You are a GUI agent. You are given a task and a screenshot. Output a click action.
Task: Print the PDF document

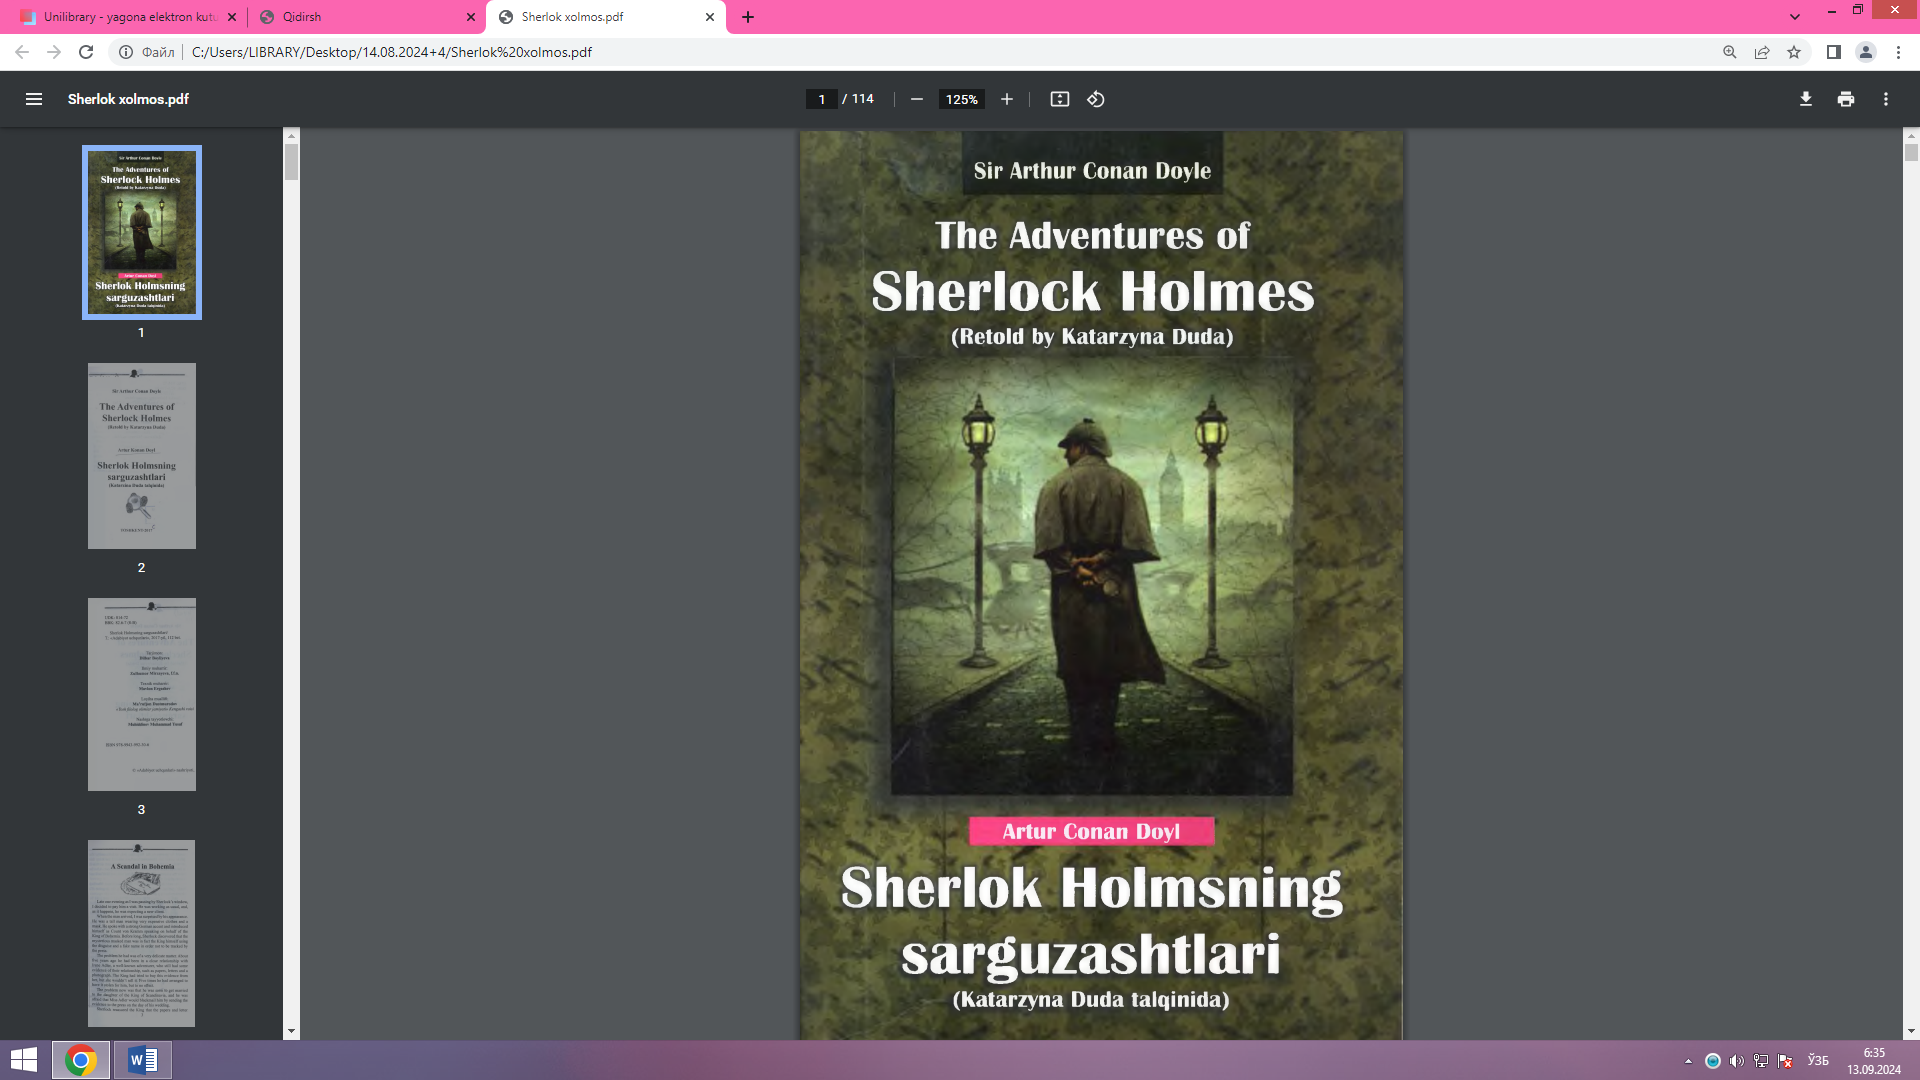[1846, 99]
